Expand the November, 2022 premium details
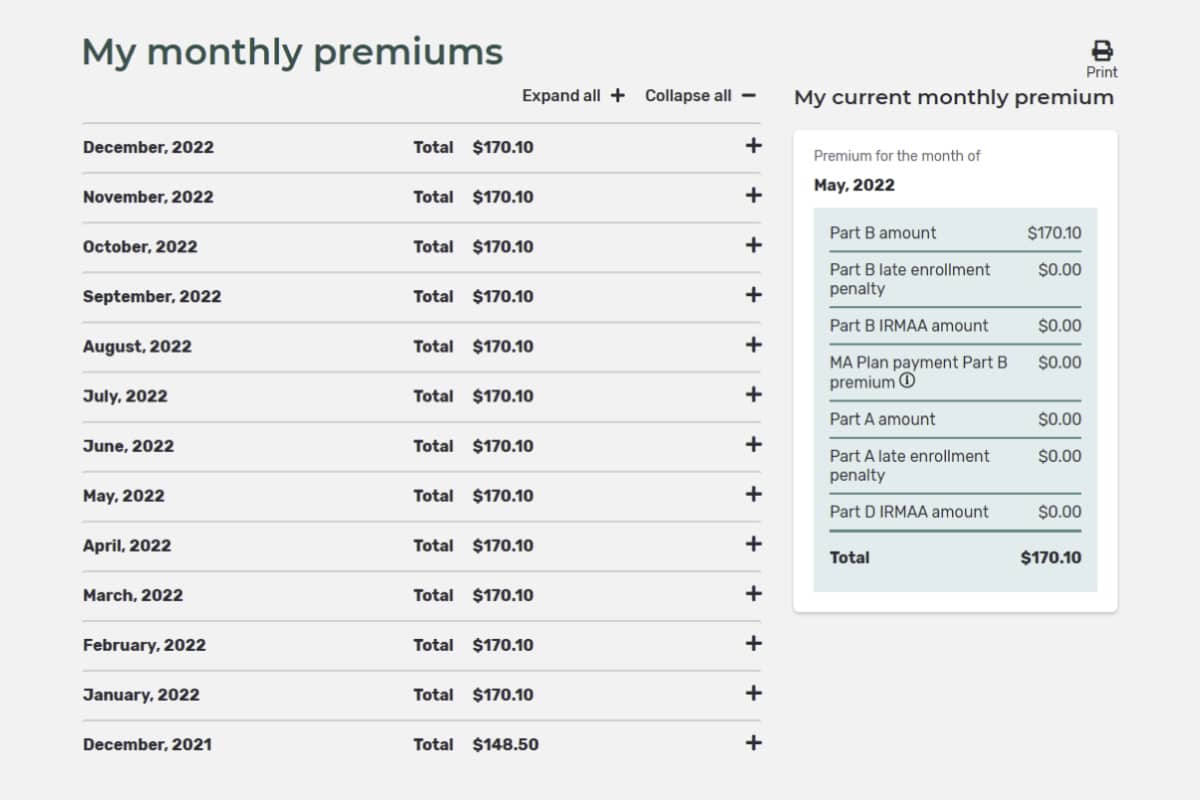The height and width of the screenshot is (800, 1200). [752, 196]
